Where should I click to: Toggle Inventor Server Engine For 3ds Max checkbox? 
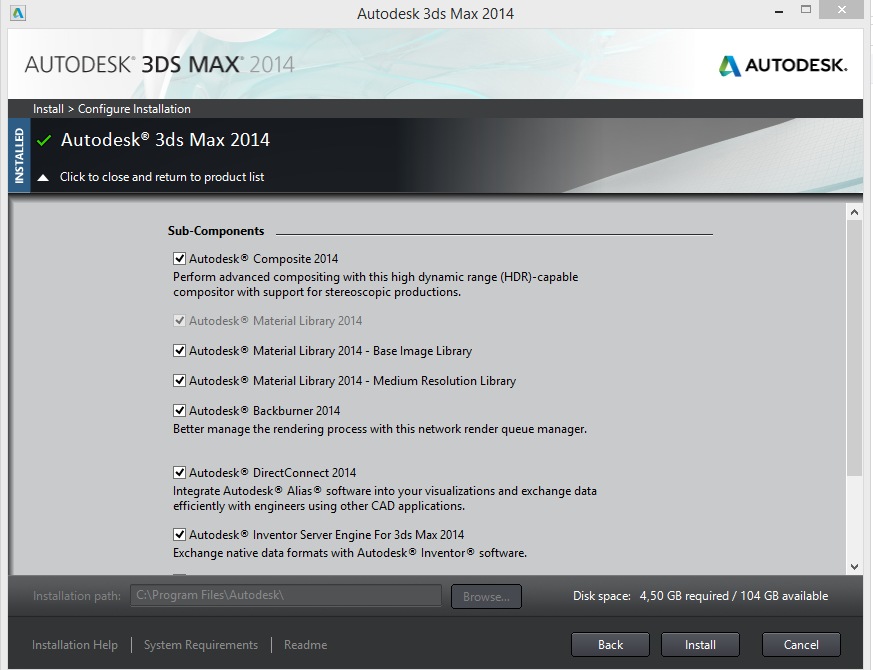[x=179, y=535]
